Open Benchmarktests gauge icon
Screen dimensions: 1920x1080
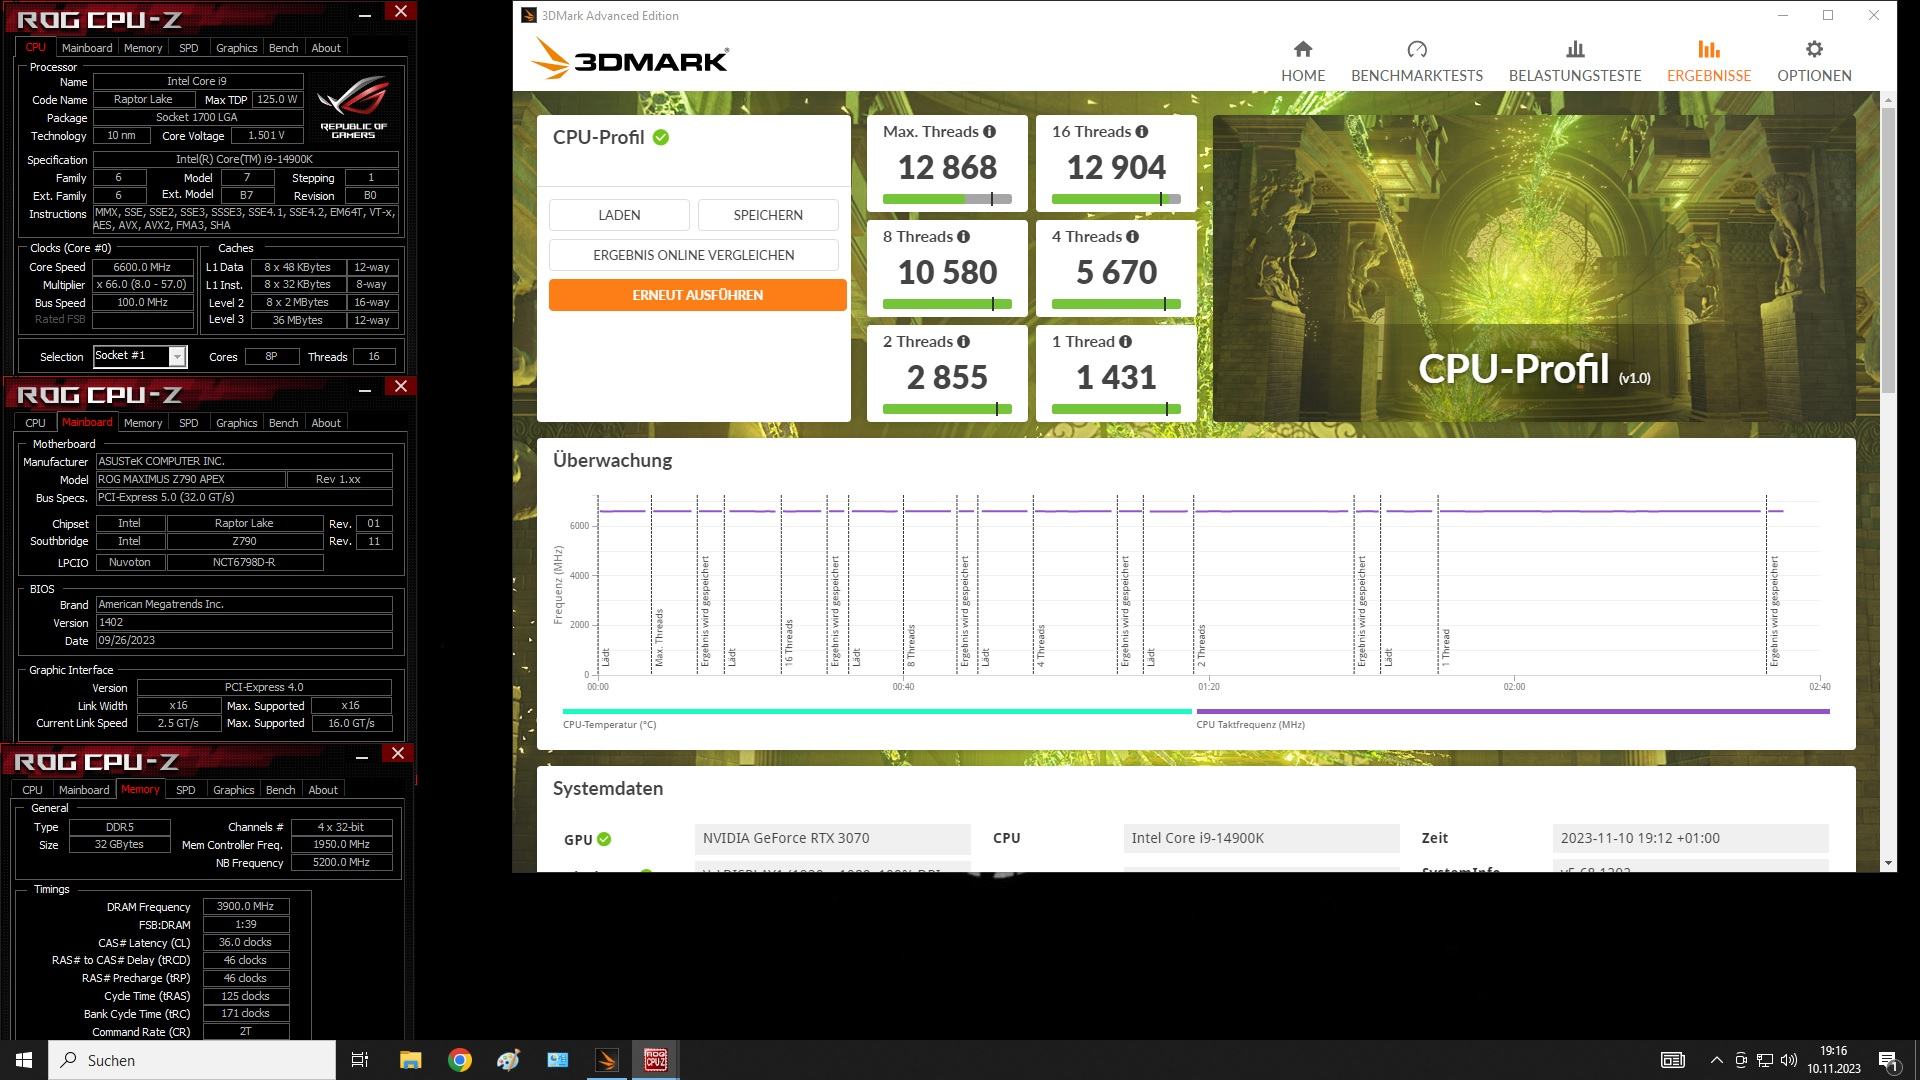coord(1416,50)
